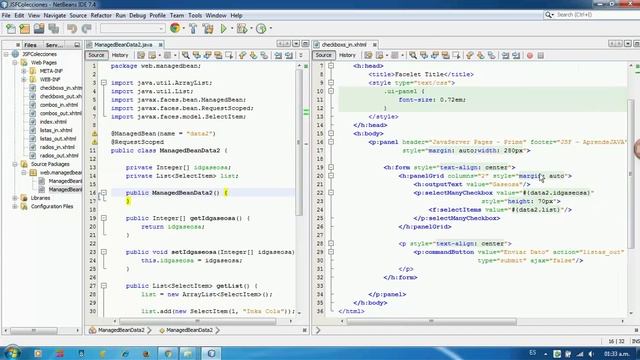The width and height of the screenshot is (640, 360).
Task: Click History button in Java editor
Action: pos(120,55)
